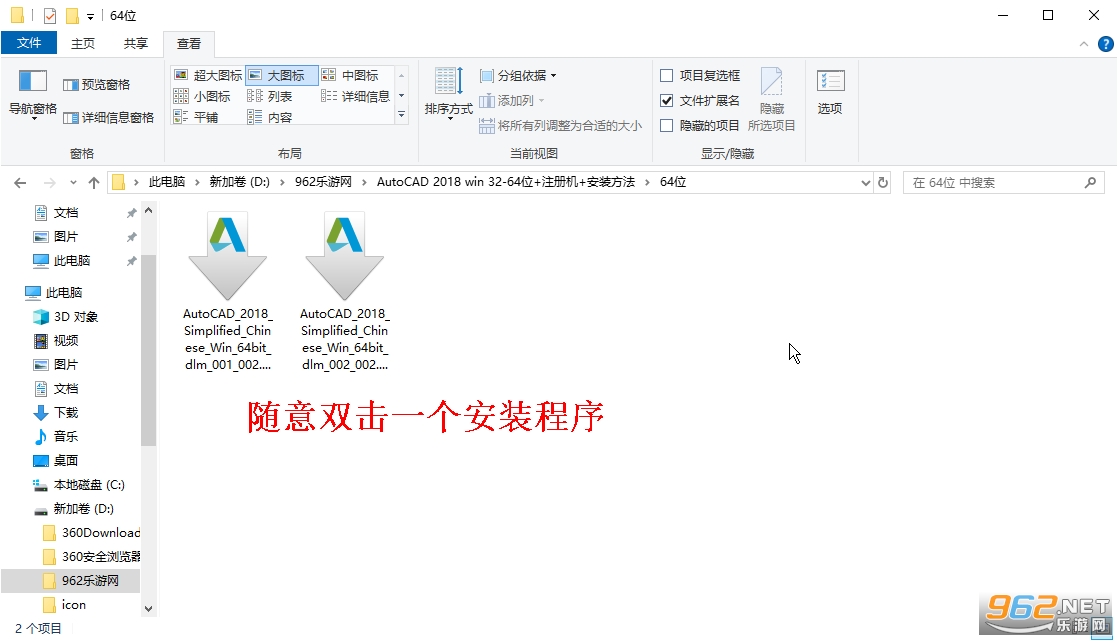Screen dimensions: 1118x641
Task: Switch to 共享 (Share) ribbon tab
Action: point(135,43)
